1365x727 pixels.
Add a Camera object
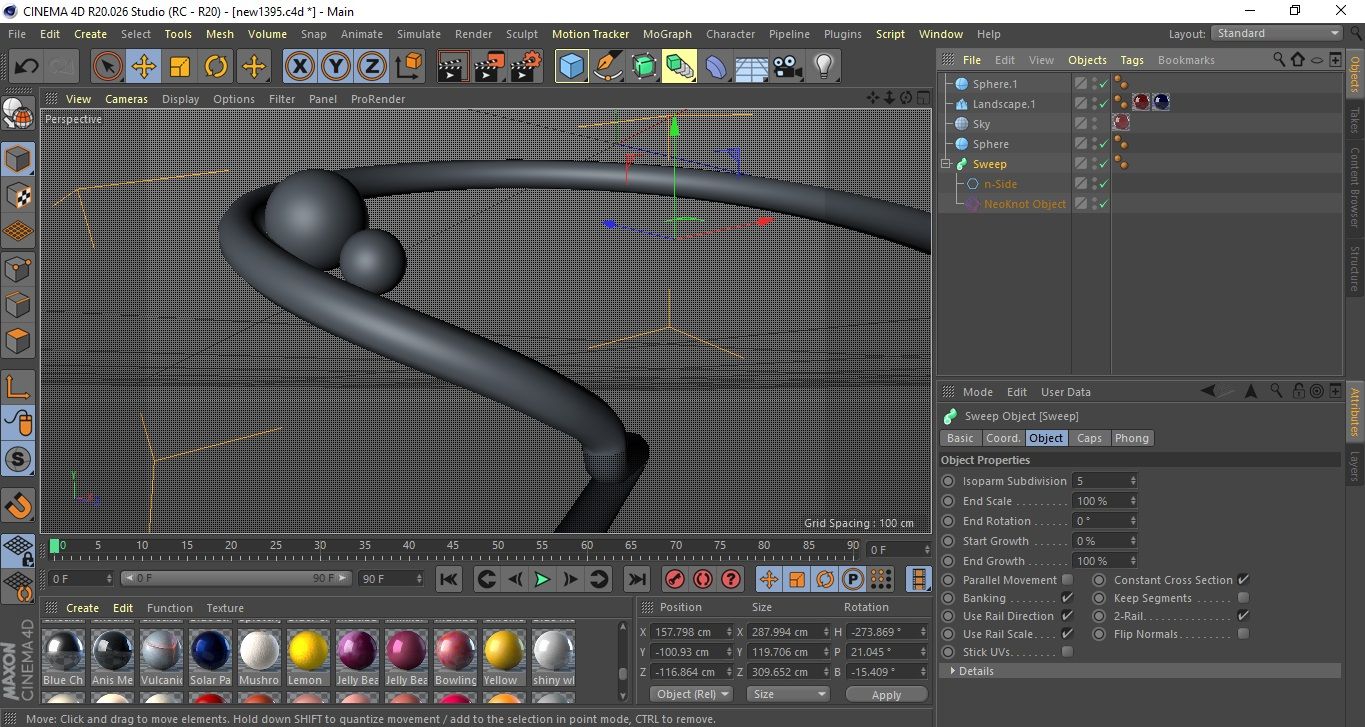tap(787, 67)
